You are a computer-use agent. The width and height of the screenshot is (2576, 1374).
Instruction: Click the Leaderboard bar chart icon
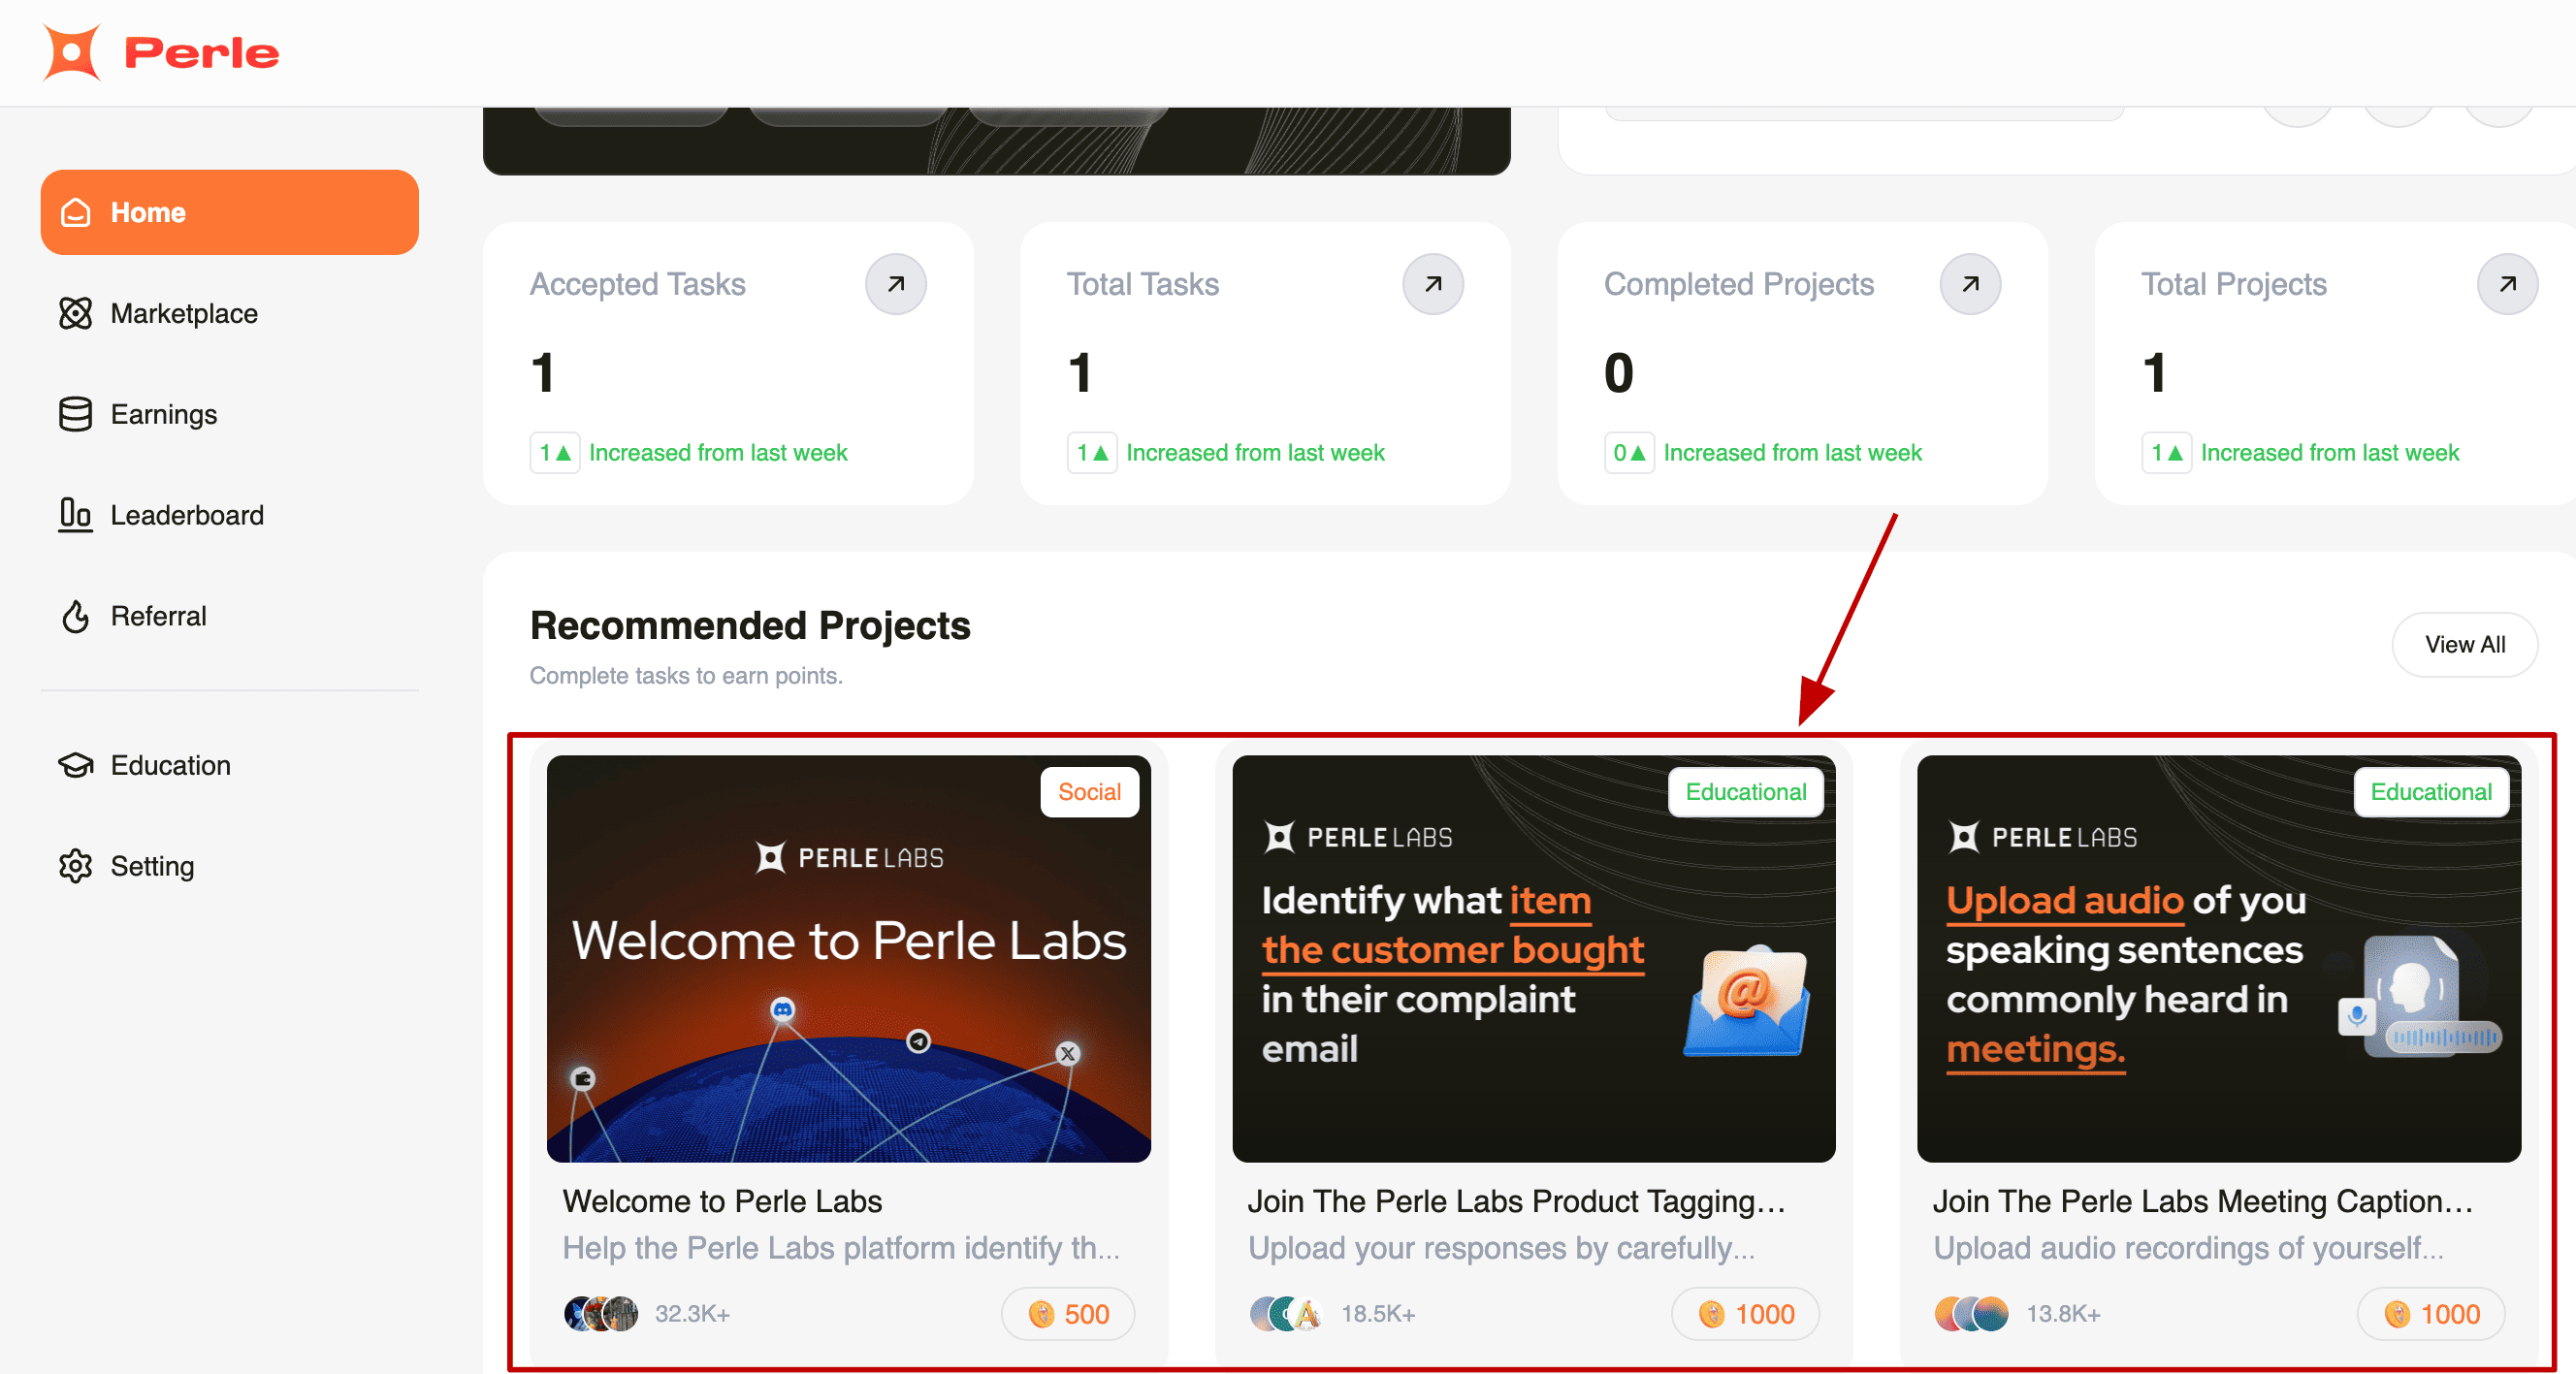coord(75,515)
